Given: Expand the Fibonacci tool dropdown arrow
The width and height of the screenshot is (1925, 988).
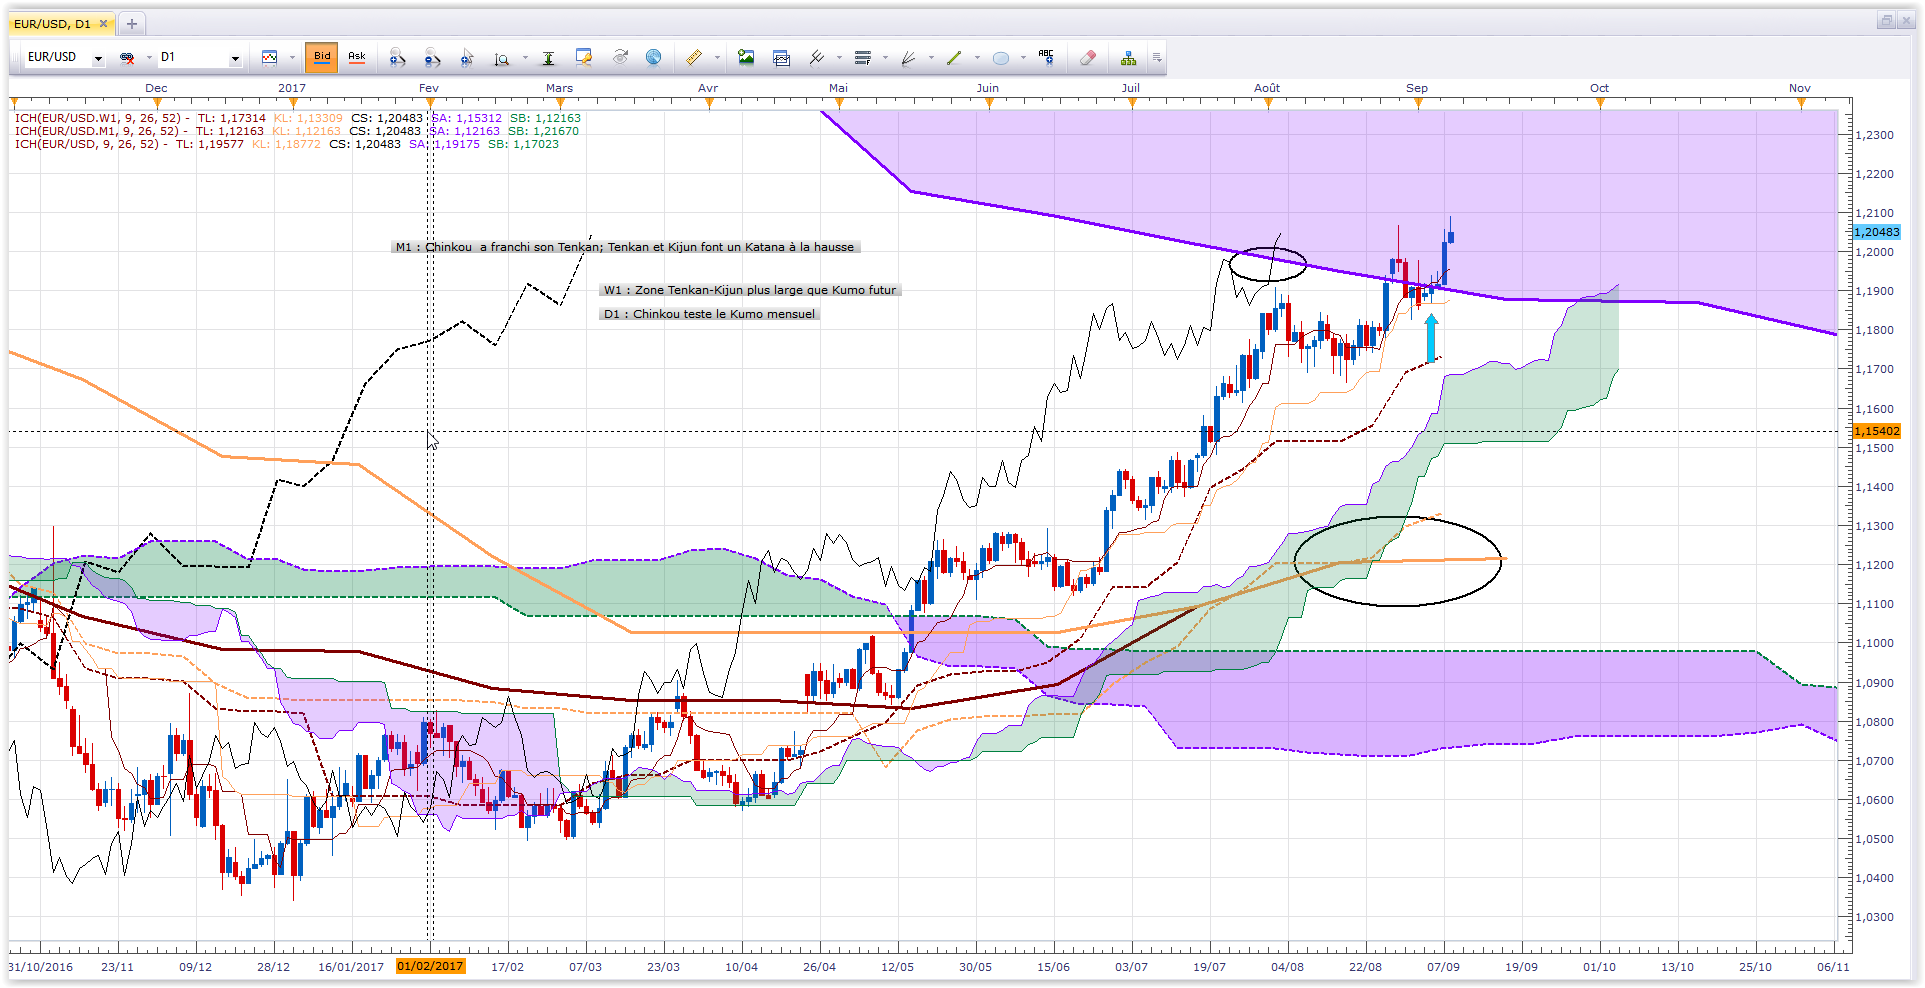Looking at the screenshot, I should (885, 58).
